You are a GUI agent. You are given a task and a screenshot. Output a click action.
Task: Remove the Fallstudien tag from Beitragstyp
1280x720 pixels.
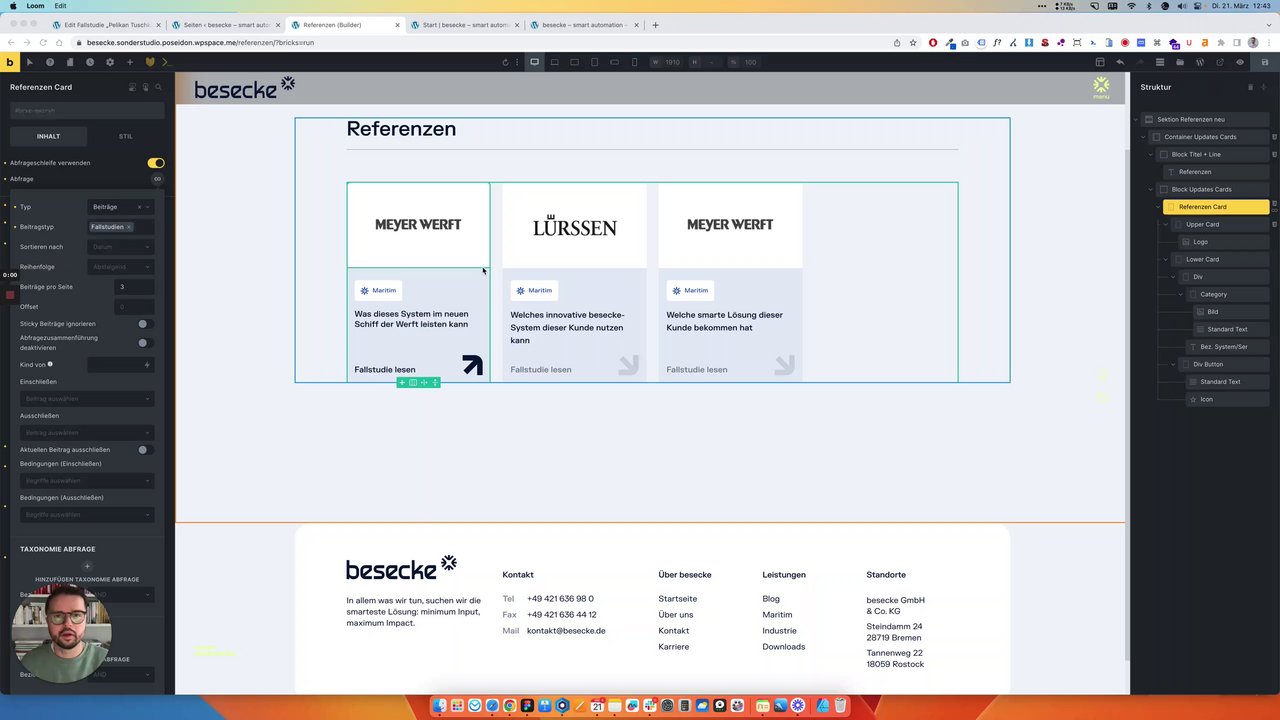pyautogui.click(x=129, y=227)
